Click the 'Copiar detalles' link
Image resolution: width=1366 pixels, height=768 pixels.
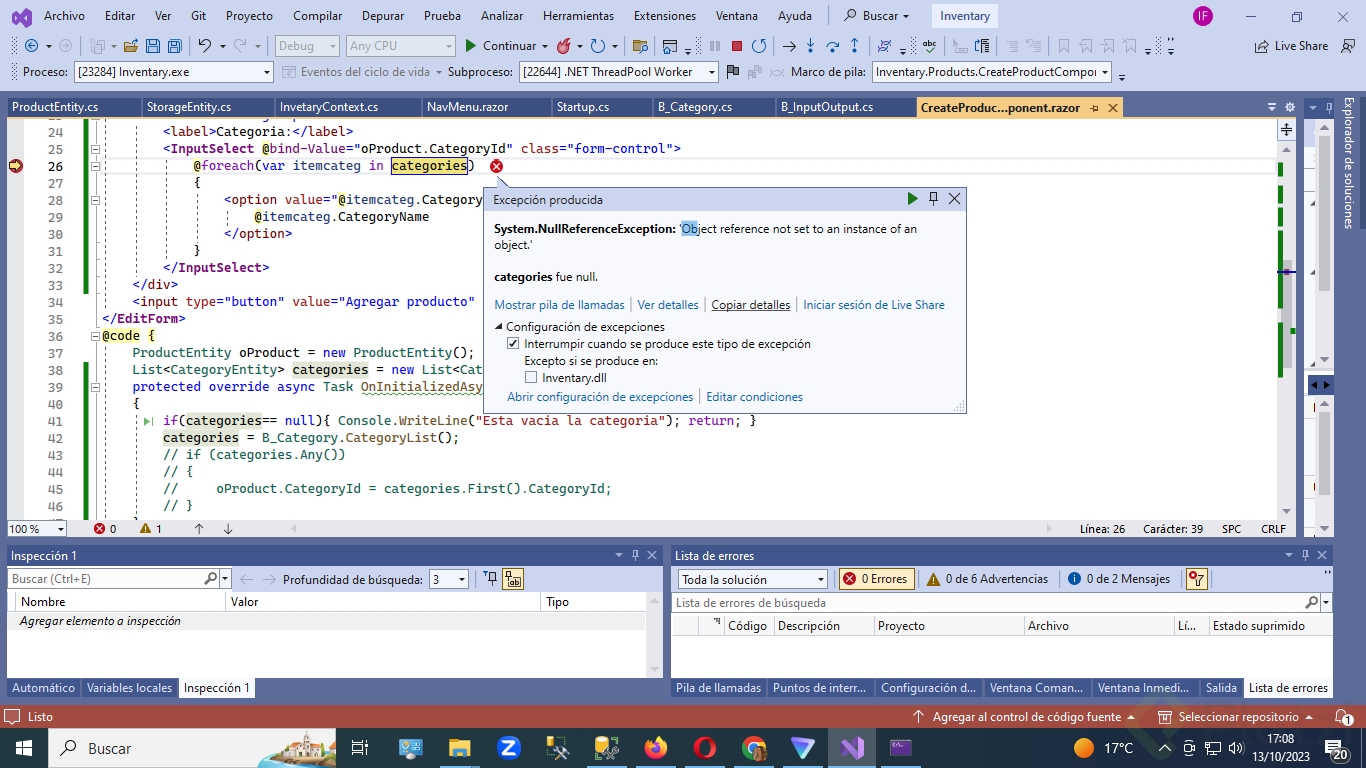[x=750, y=305]
